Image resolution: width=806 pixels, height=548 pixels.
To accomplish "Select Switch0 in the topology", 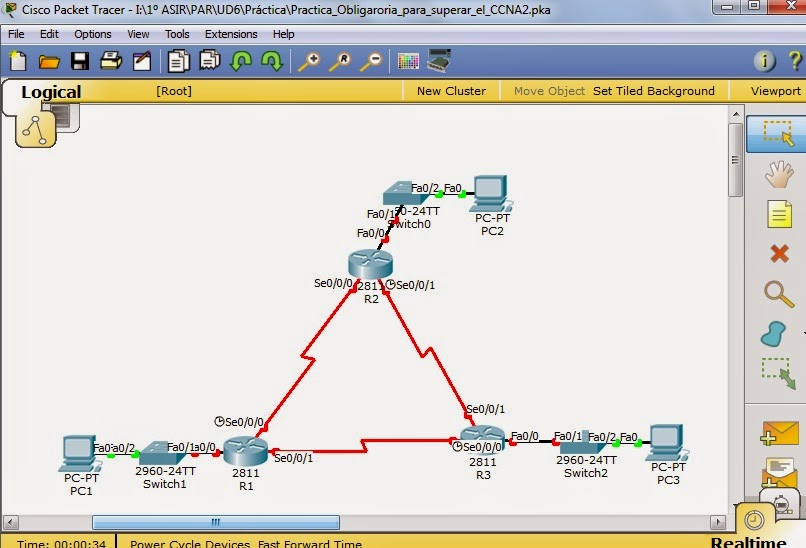I will pos(405,193).
